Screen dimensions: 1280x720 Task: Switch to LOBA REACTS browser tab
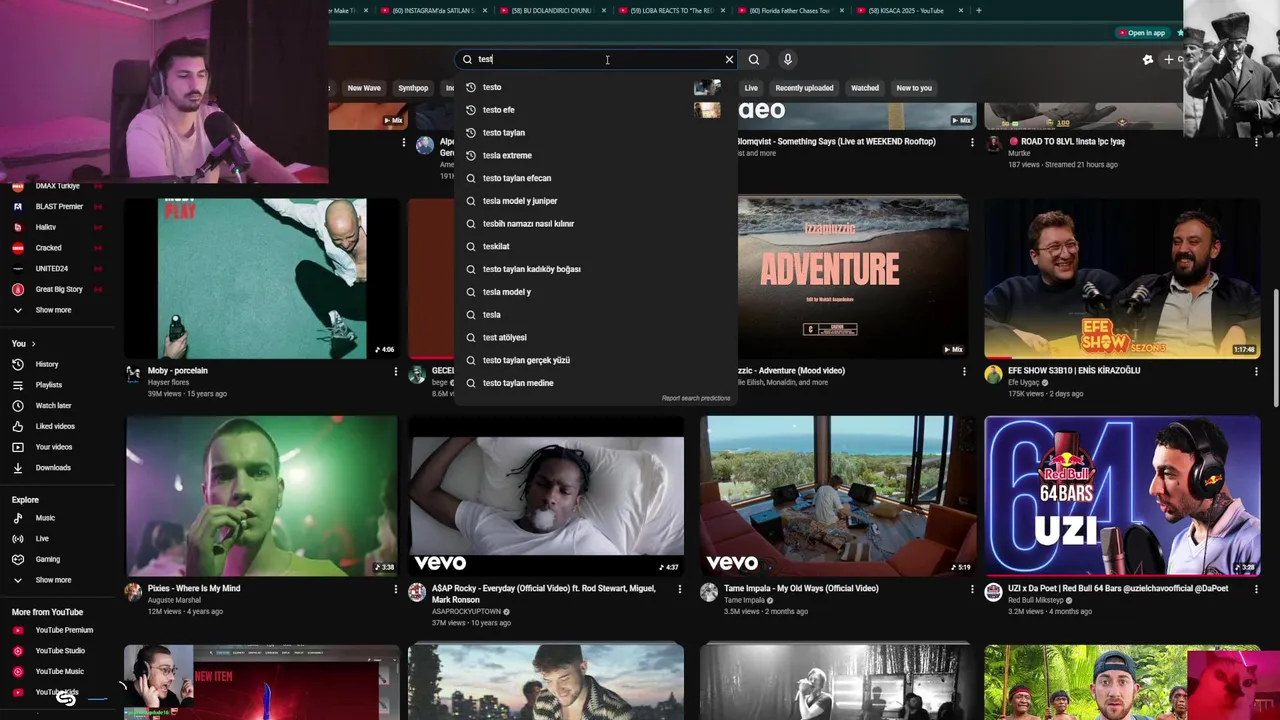pos(672,10)
